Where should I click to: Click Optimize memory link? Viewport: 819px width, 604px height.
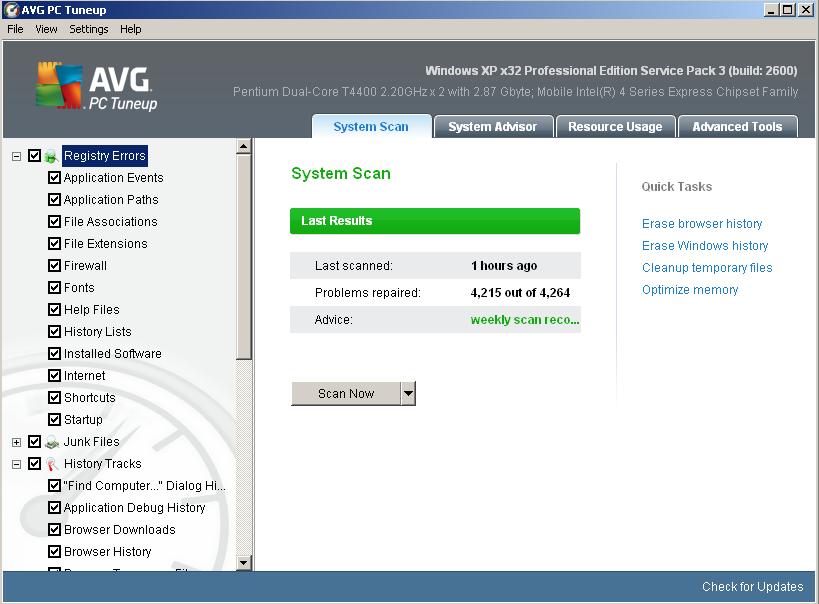pyautogui.click(x=690, y=289)
